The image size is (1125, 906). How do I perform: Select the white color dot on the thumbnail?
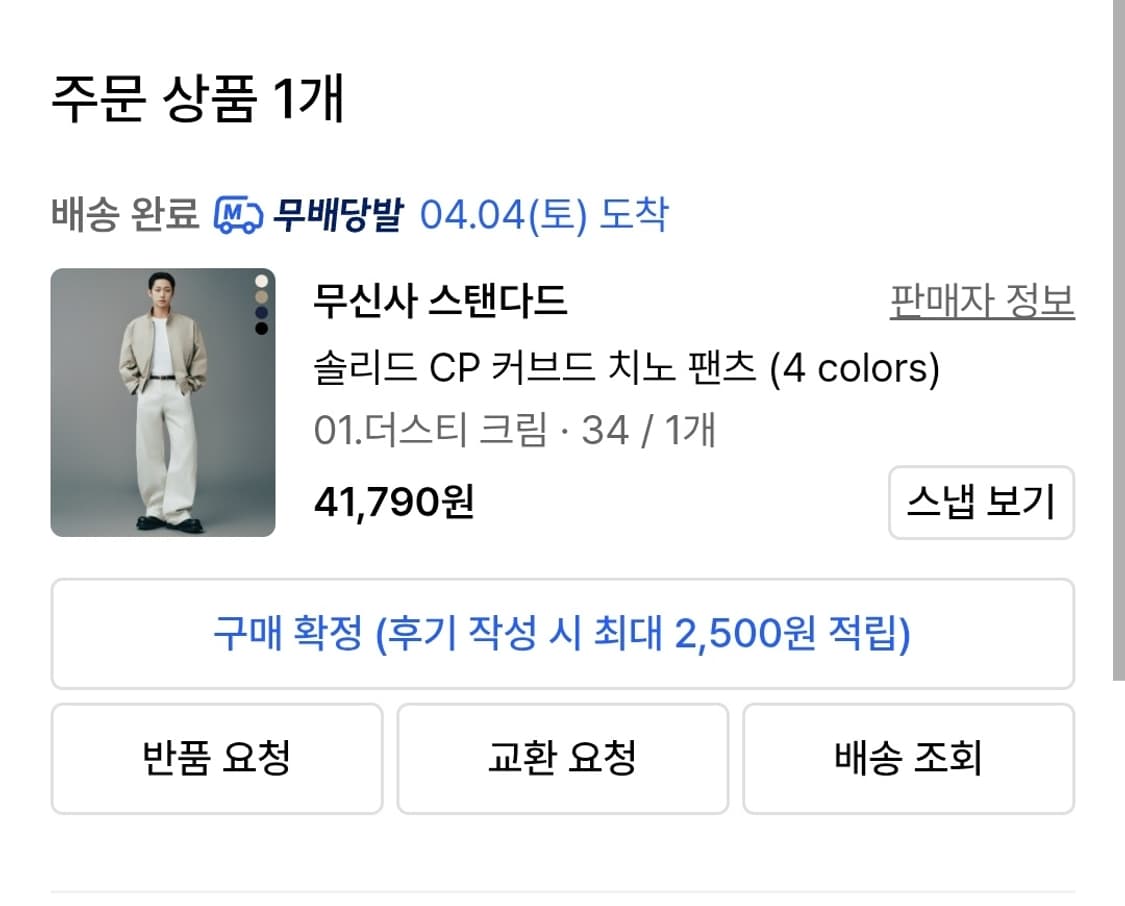click(261, 281)
